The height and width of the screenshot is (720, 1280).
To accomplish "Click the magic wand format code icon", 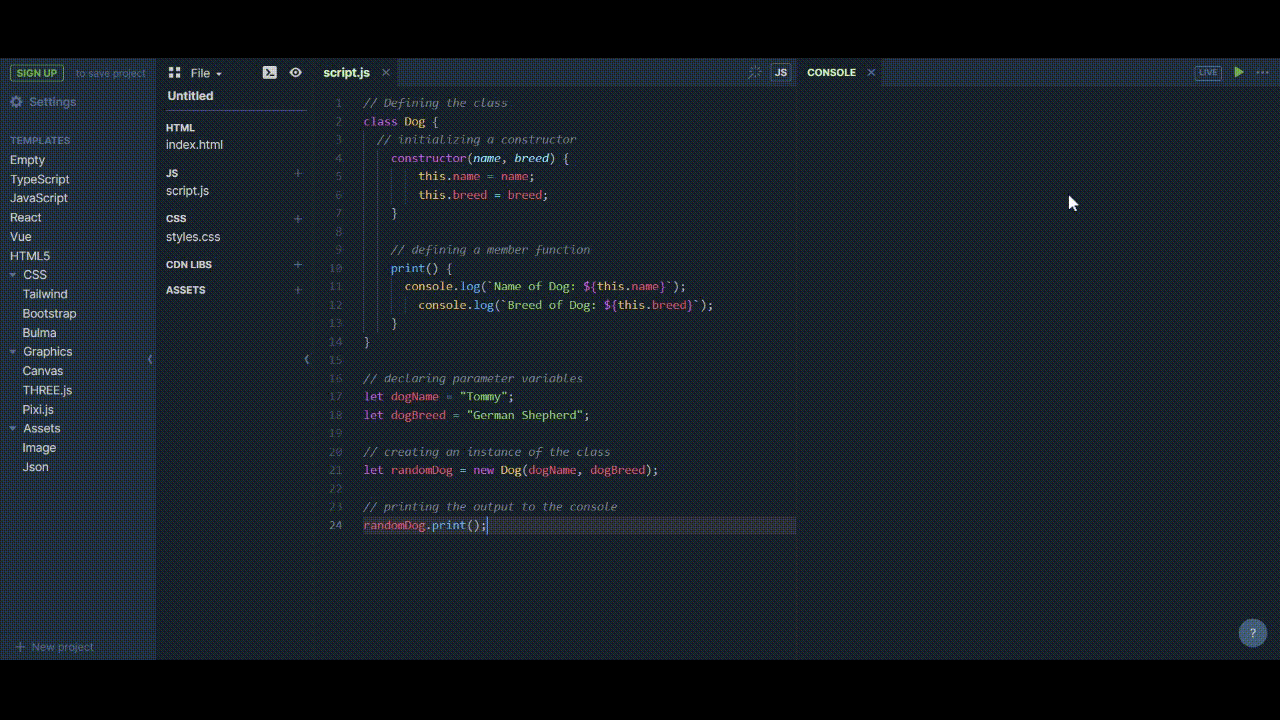I will (755, 72).
